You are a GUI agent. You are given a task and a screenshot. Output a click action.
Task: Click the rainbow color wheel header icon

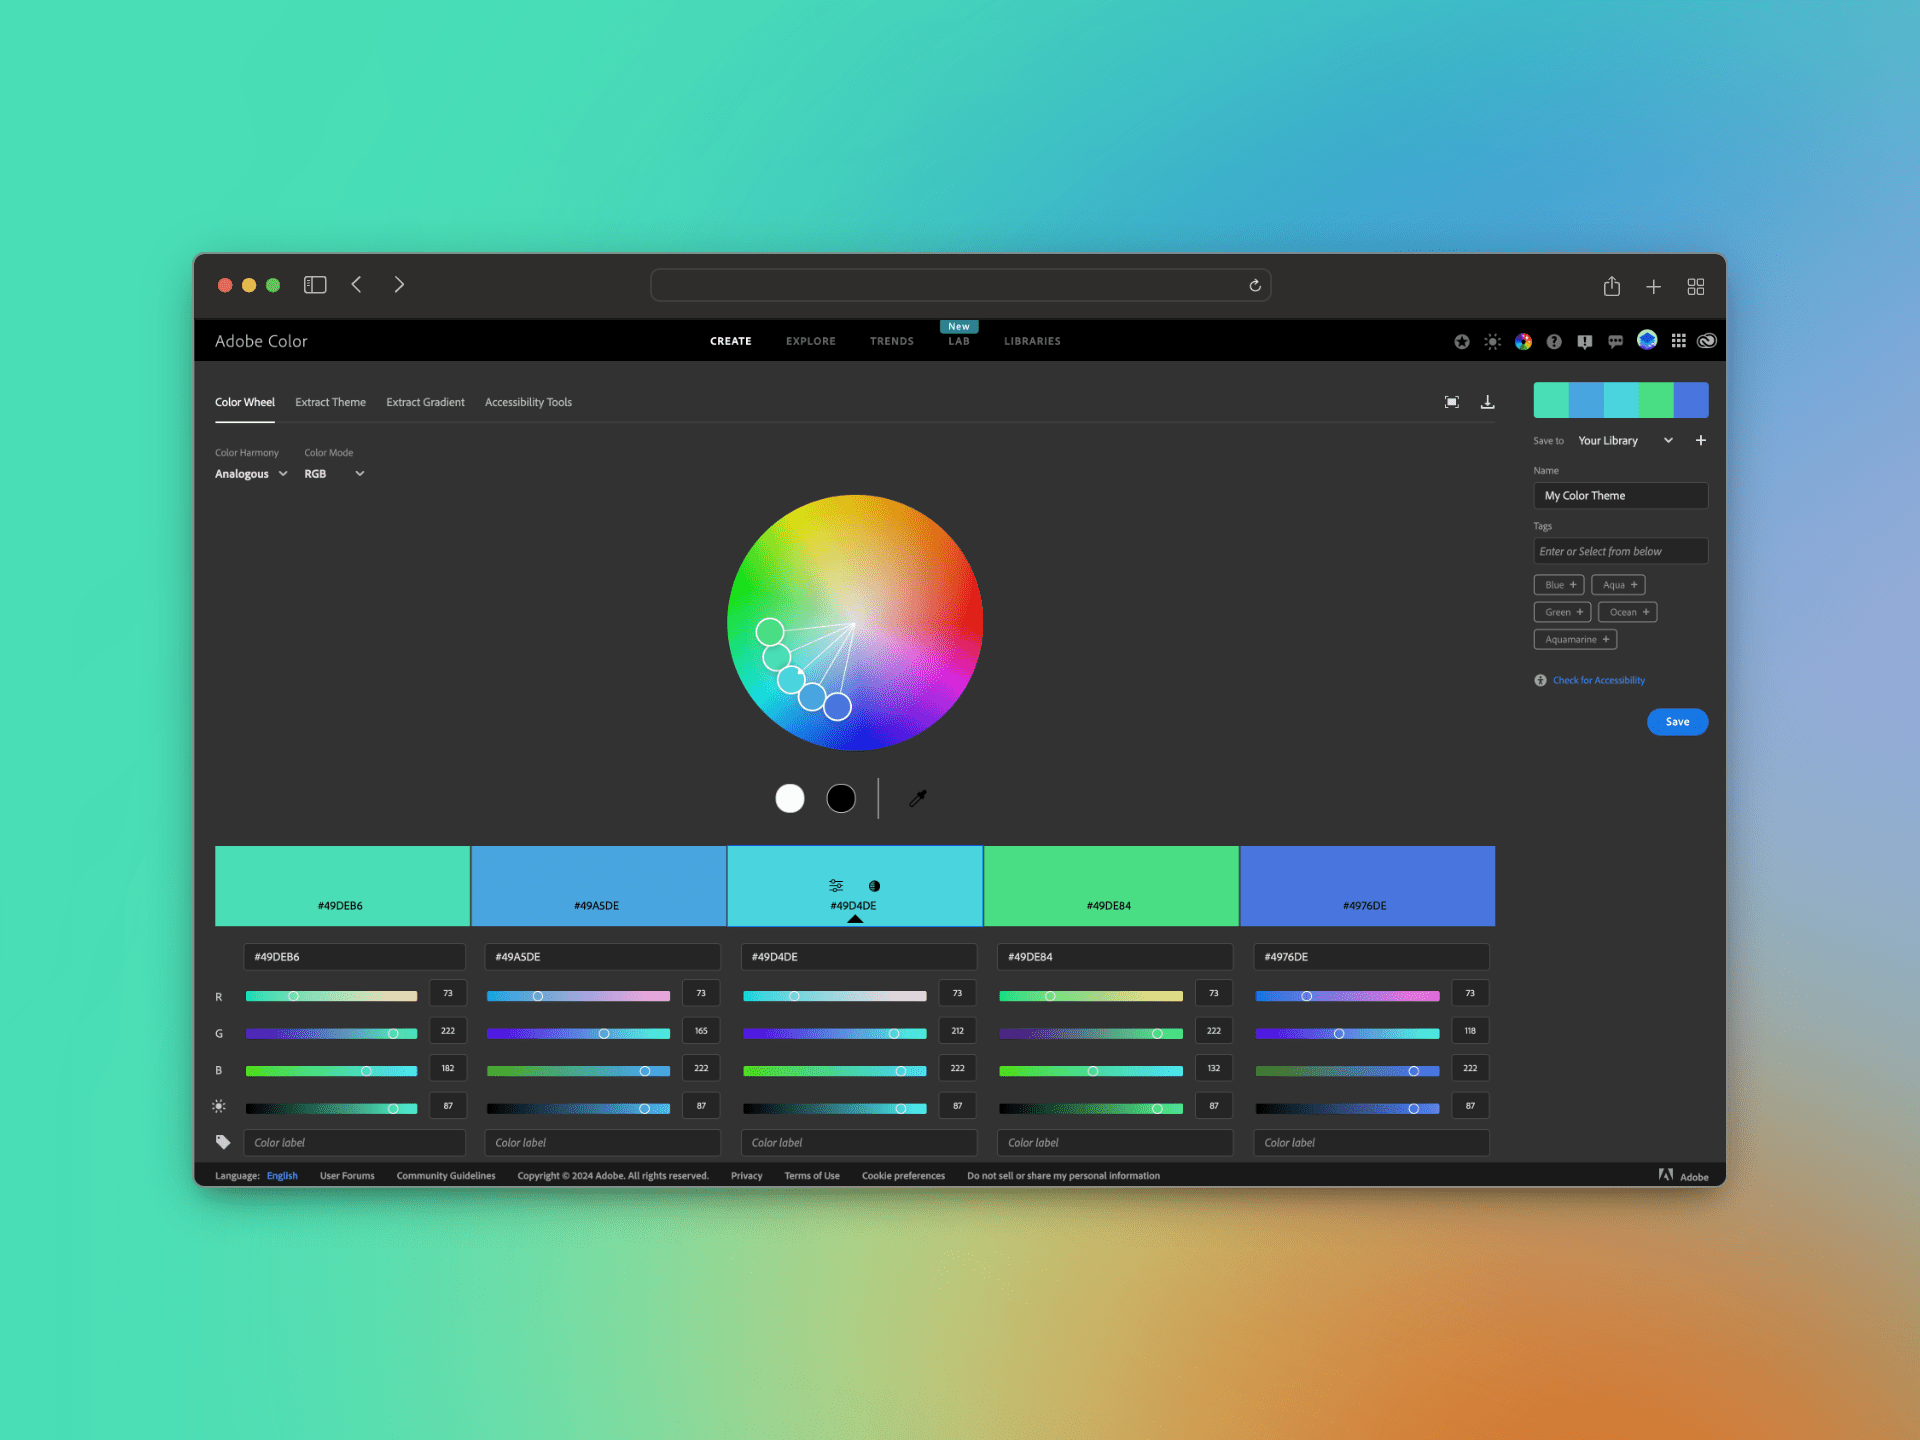1523,342
